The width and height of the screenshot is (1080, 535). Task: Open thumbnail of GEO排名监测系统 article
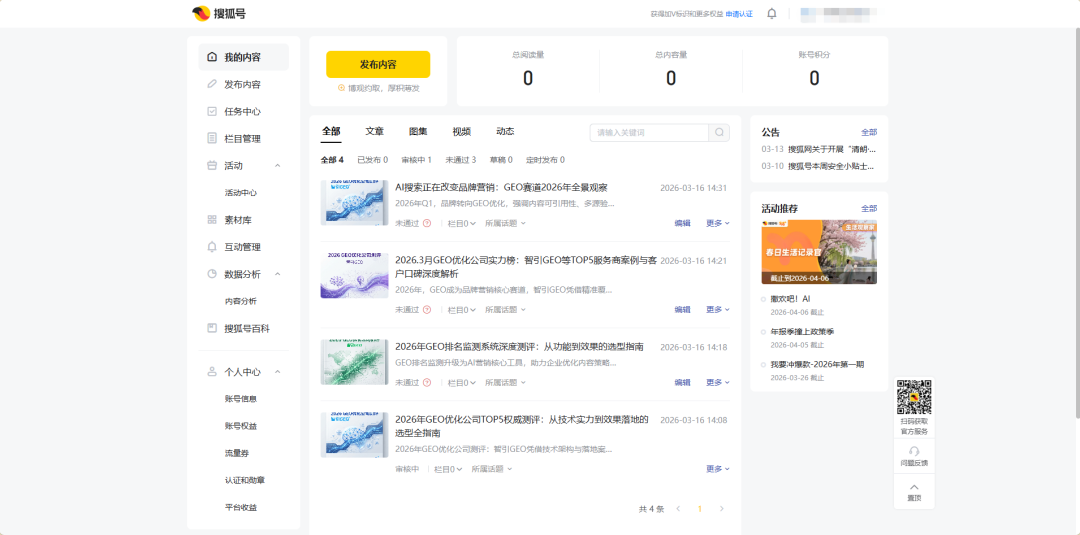pos(354,362)
